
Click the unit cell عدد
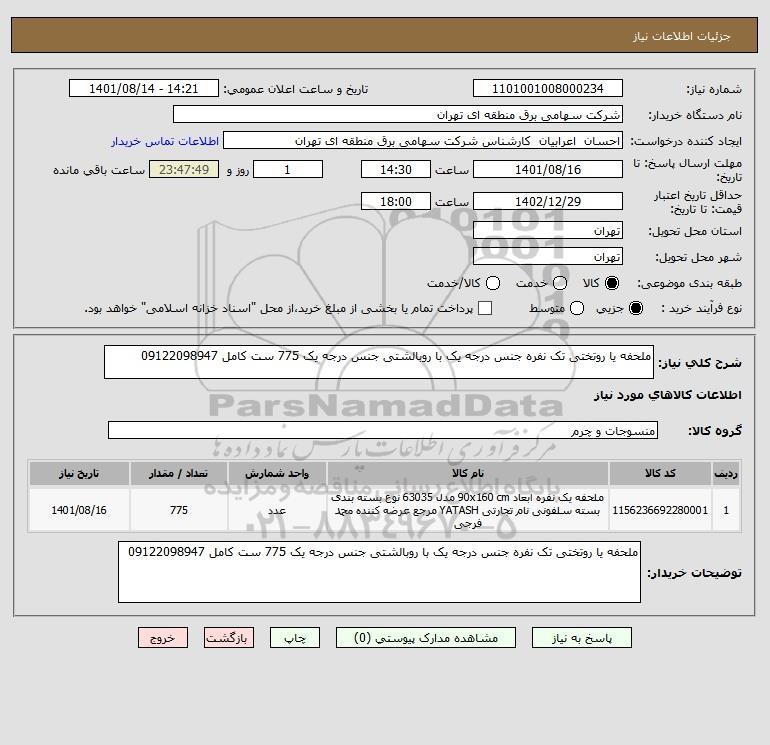coord(277,510)
